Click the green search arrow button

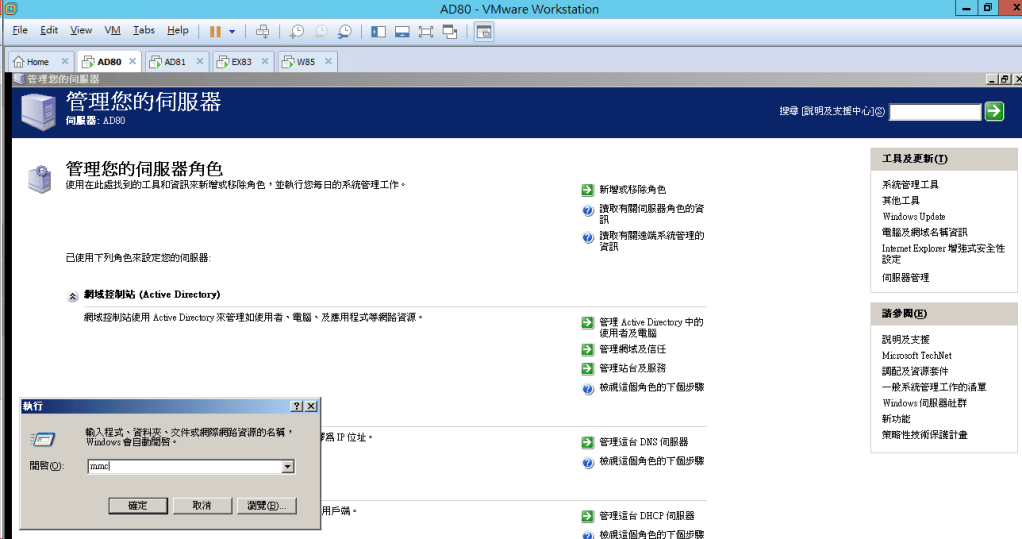click(994, 112)
